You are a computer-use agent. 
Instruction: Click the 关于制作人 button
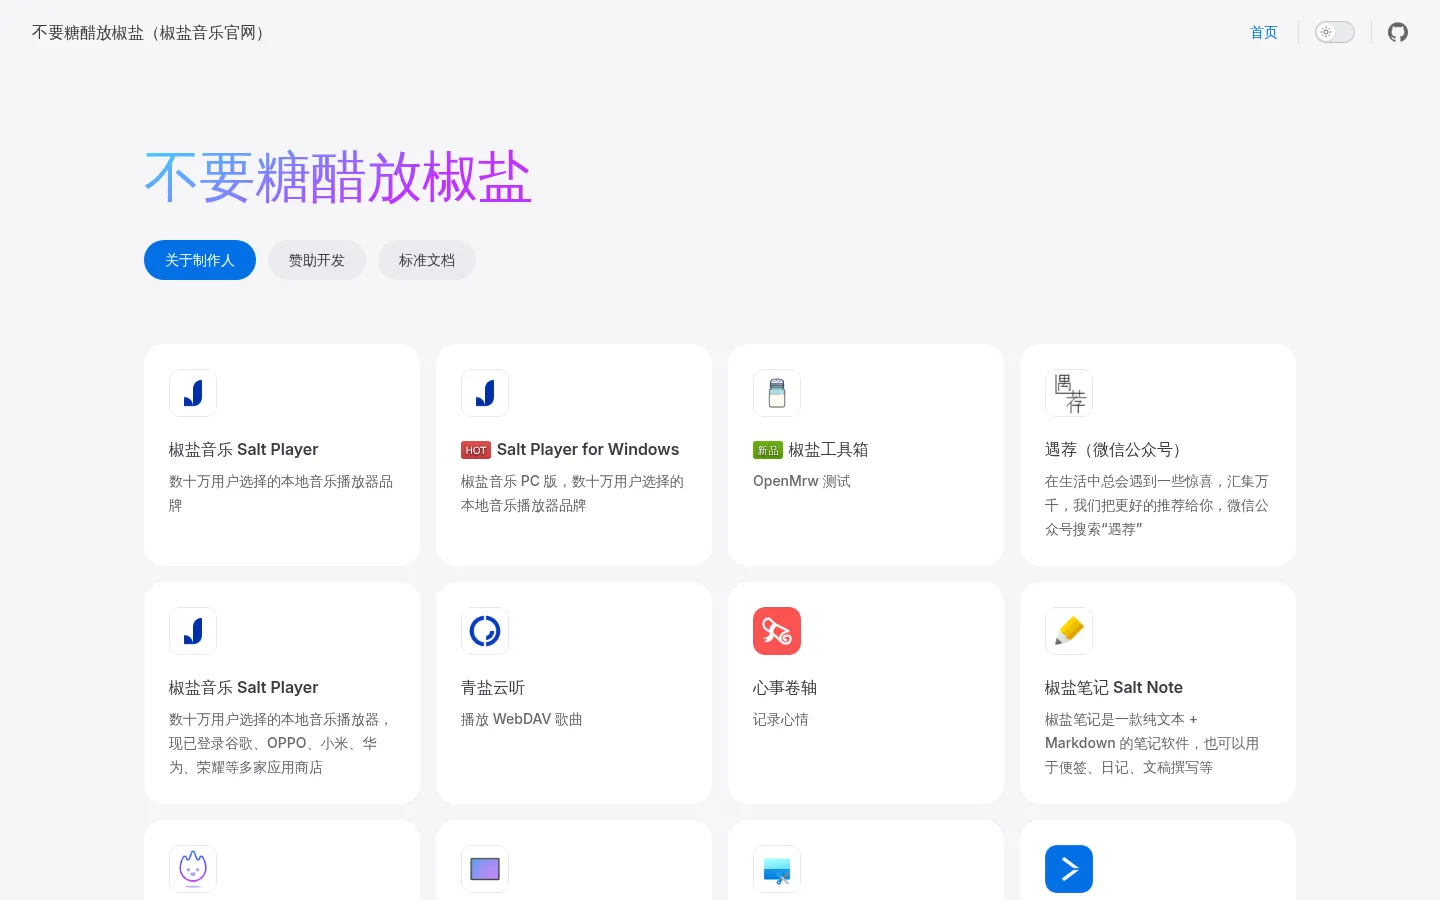(200, 260)
